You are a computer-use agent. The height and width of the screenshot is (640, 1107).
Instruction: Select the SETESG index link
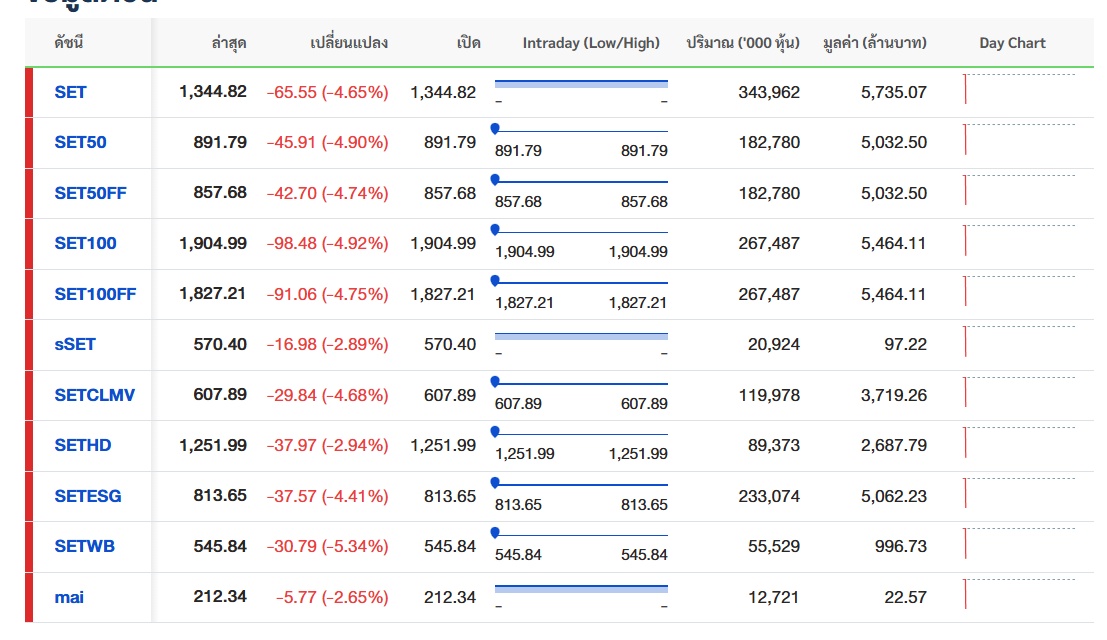(88, 496)
